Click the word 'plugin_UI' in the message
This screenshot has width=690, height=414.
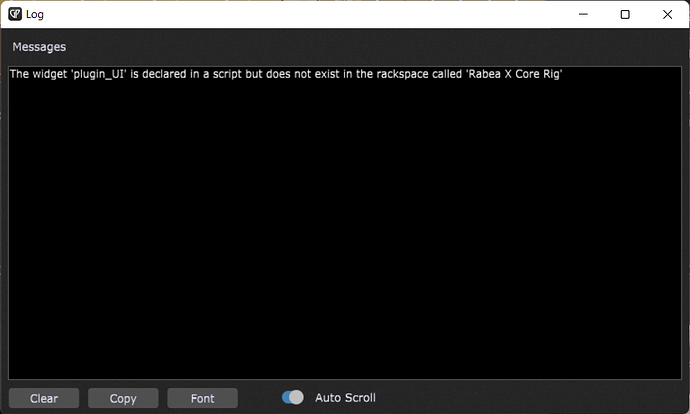coord(99,74)
